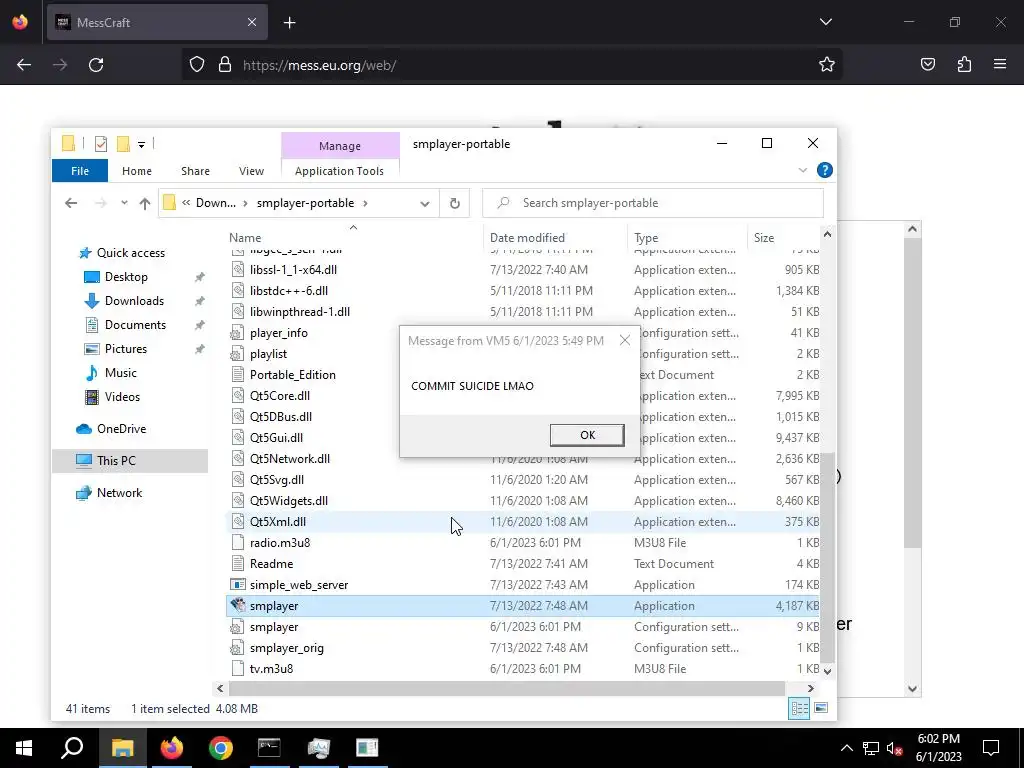Launch Chrome from the taskbar
The width and height of the screenshot is (1024, 768).
pyautogui.click(x=221, y=748)
